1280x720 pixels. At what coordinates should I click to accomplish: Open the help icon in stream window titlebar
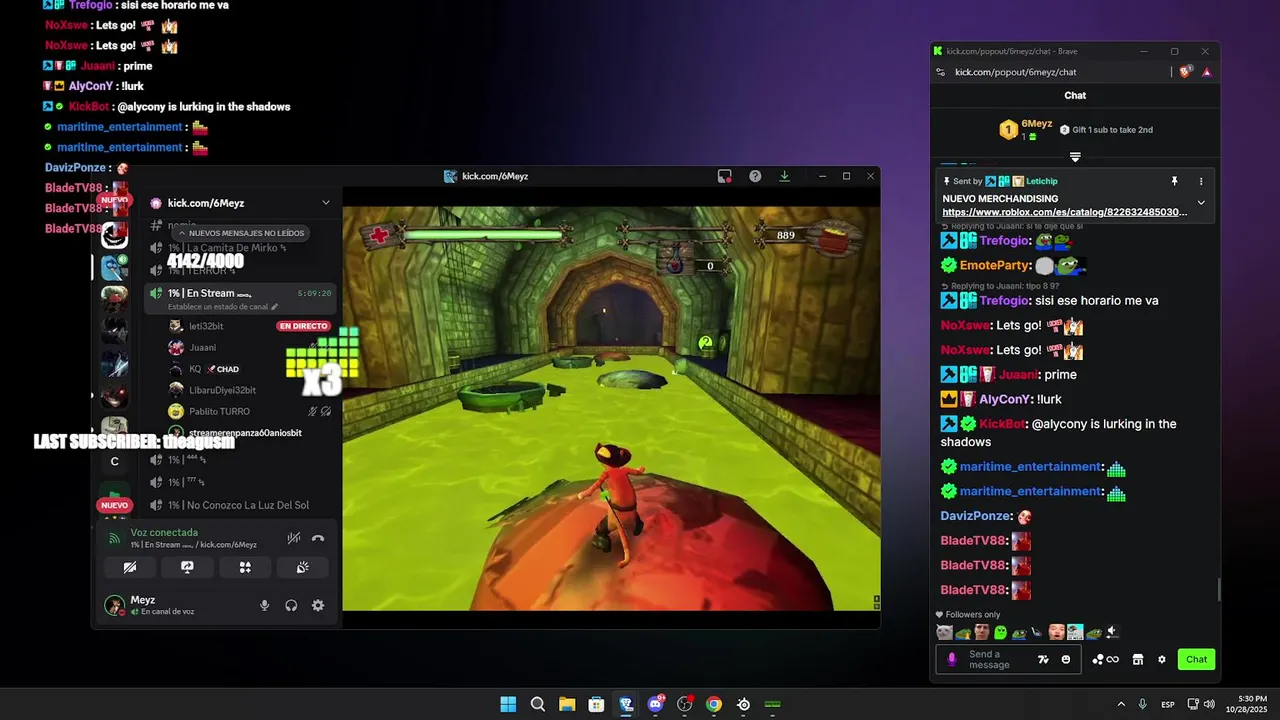[755, 176]
